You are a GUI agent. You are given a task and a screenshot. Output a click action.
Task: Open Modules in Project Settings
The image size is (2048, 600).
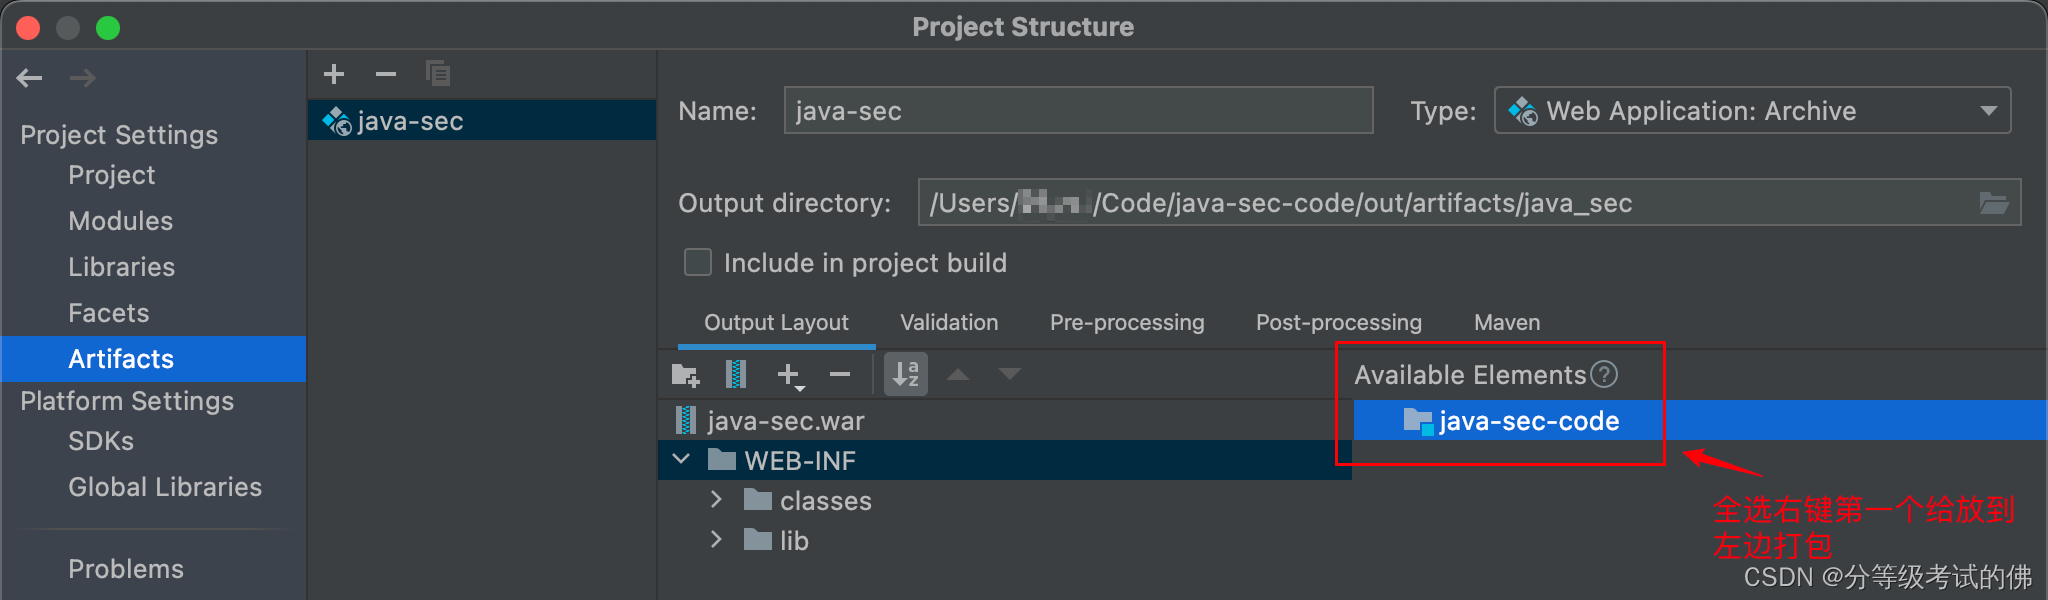pos(121,221)
